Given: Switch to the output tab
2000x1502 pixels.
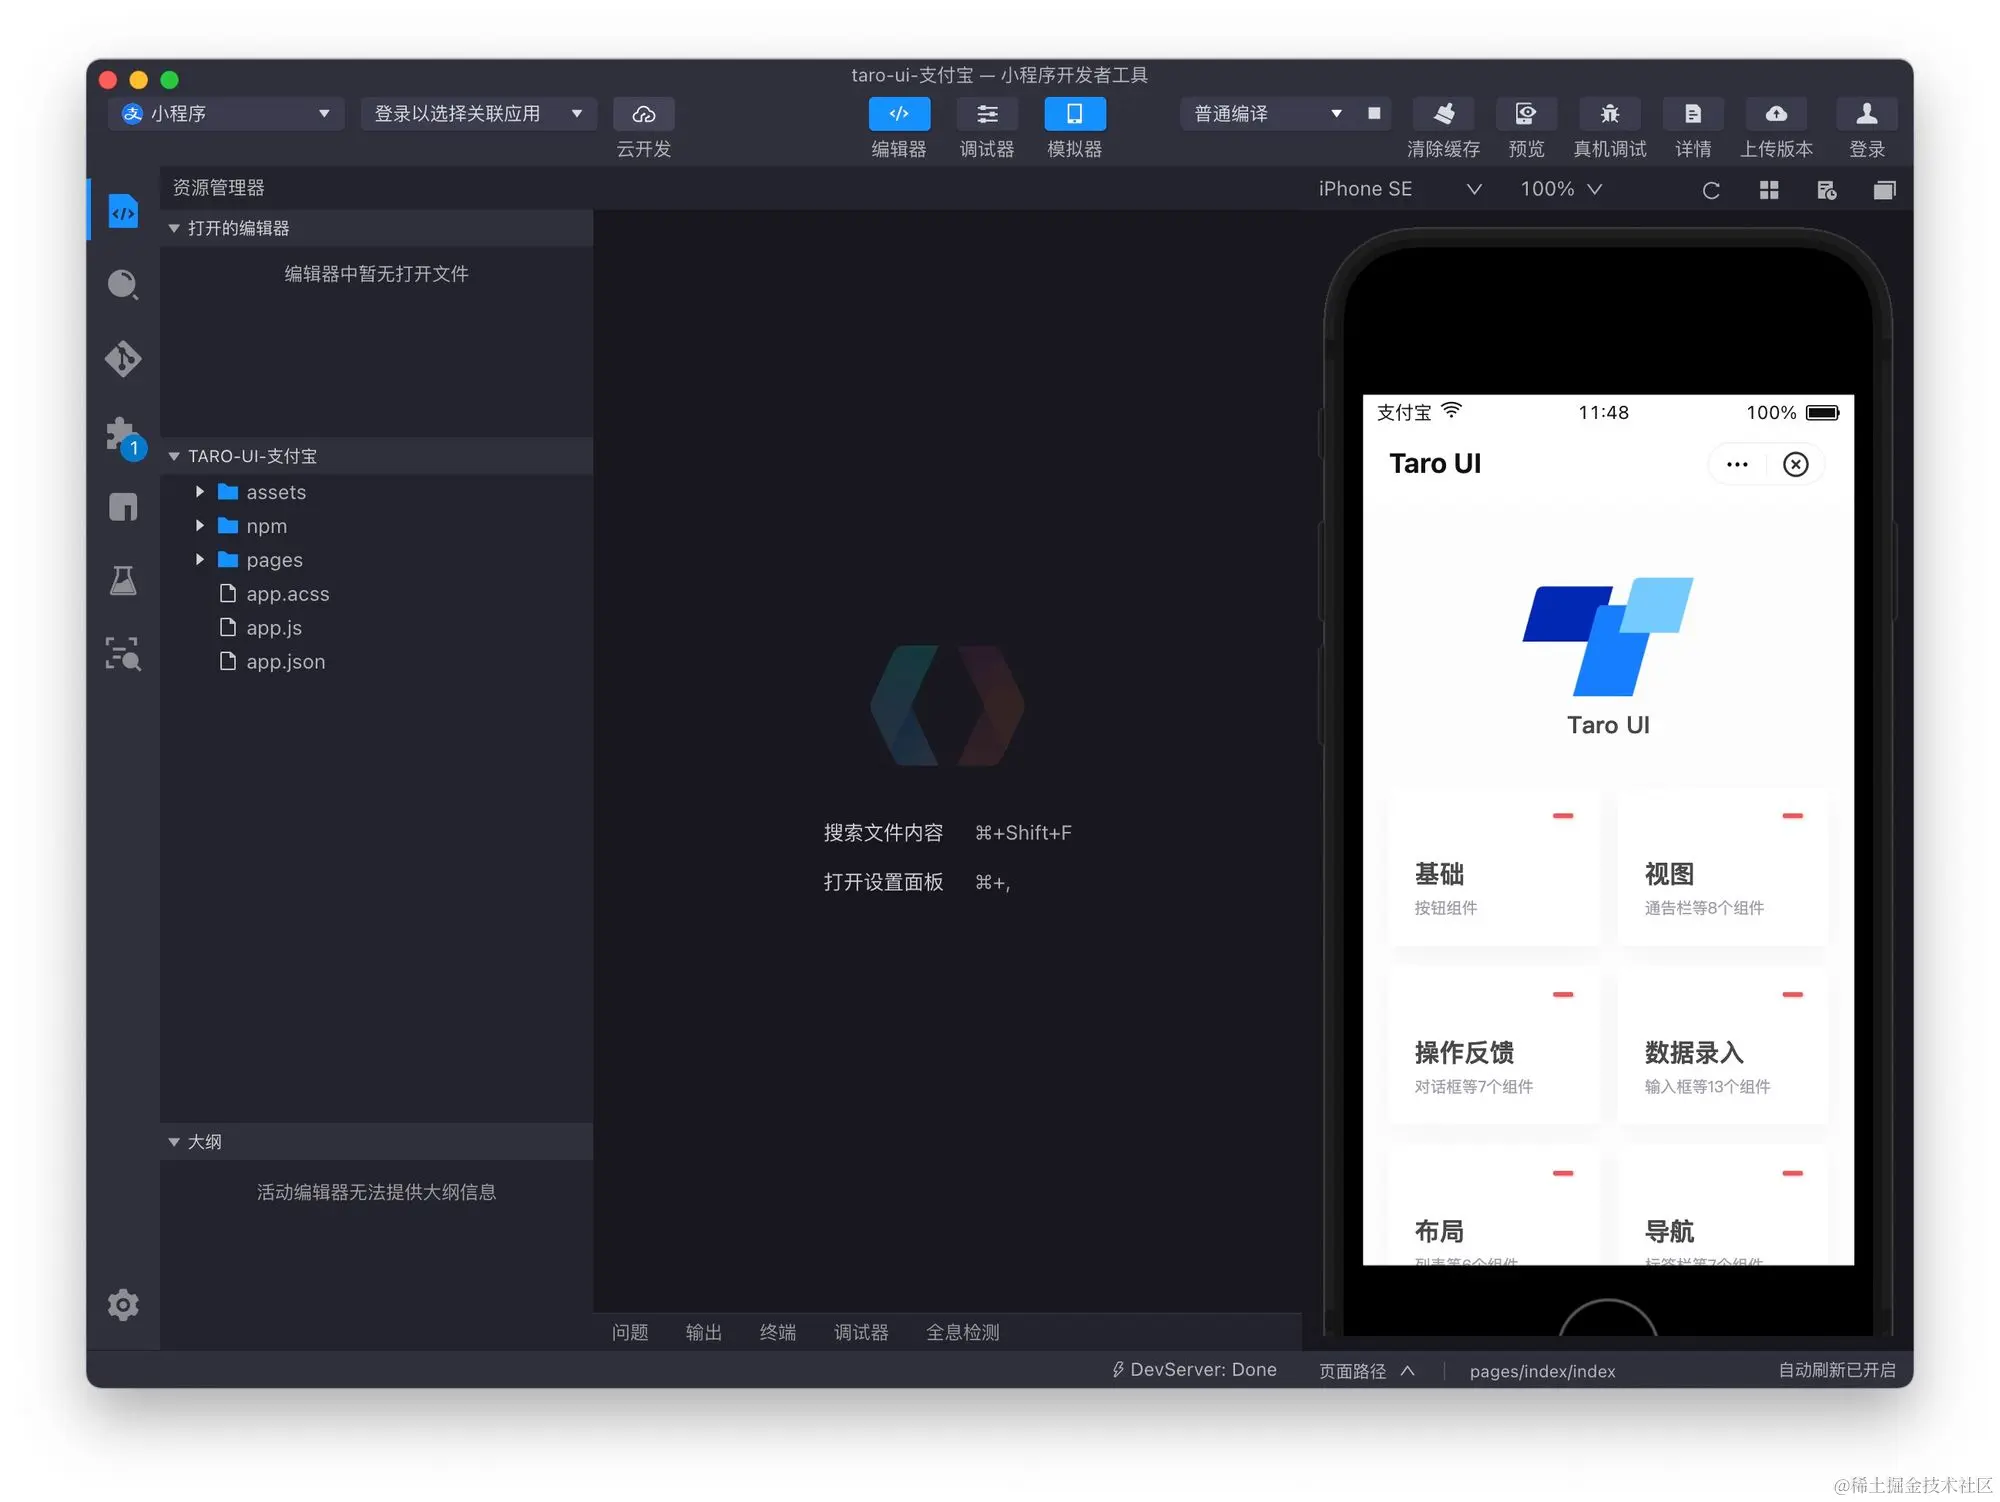Looking at the screenshot, I should pyautogui.click(x=703, y=1332).
